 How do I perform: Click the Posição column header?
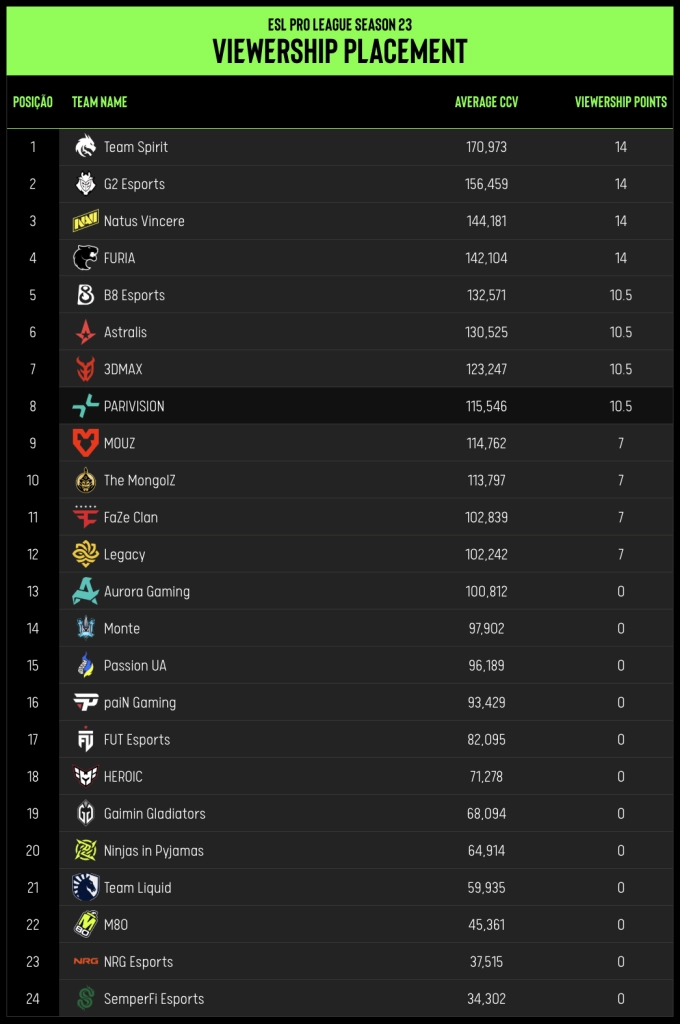click(33, 102)
